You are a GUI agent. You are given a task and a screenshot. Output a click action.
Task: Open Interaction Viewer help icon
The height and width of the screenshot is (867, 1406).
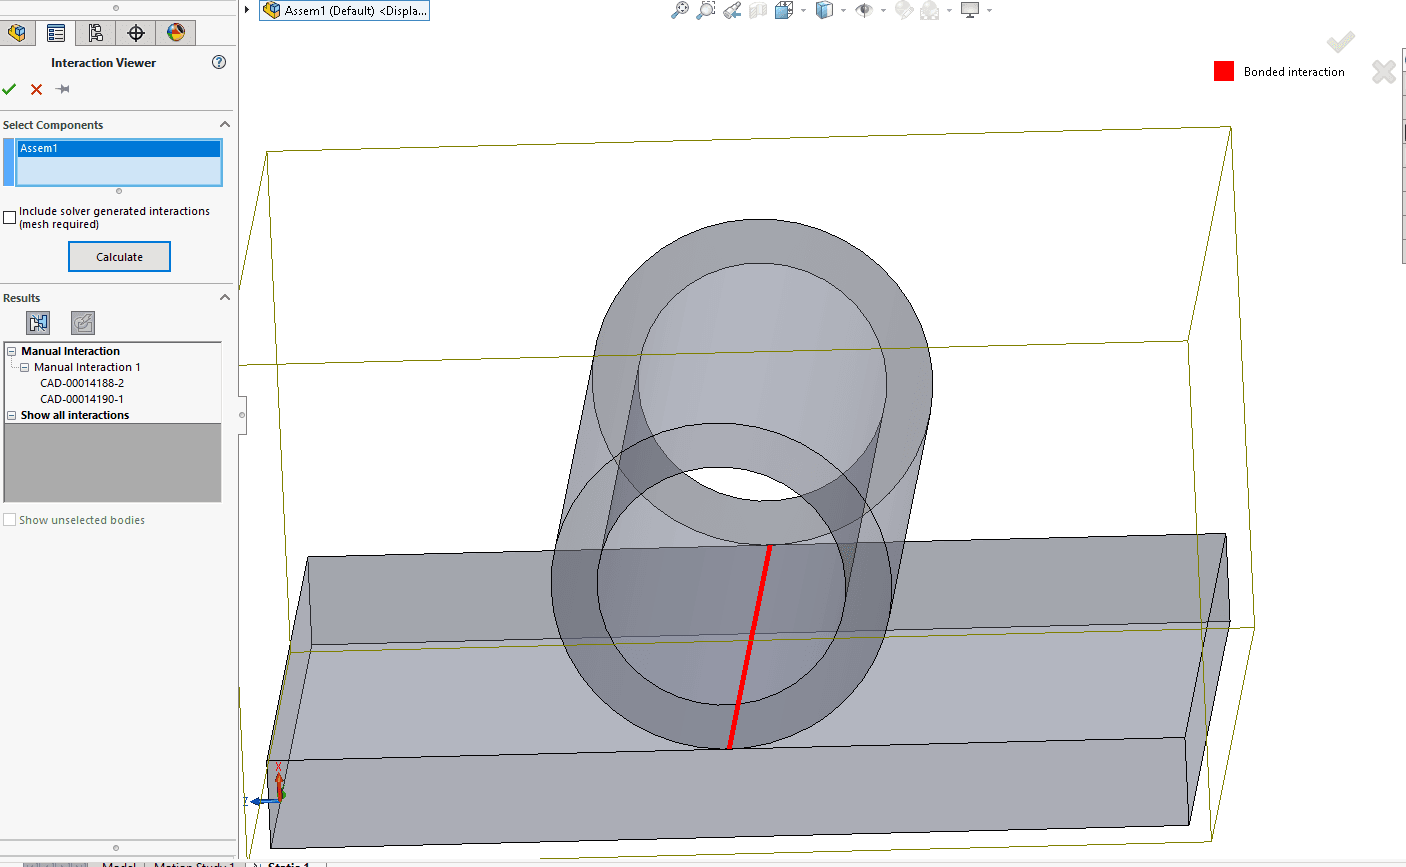[219, 62]
